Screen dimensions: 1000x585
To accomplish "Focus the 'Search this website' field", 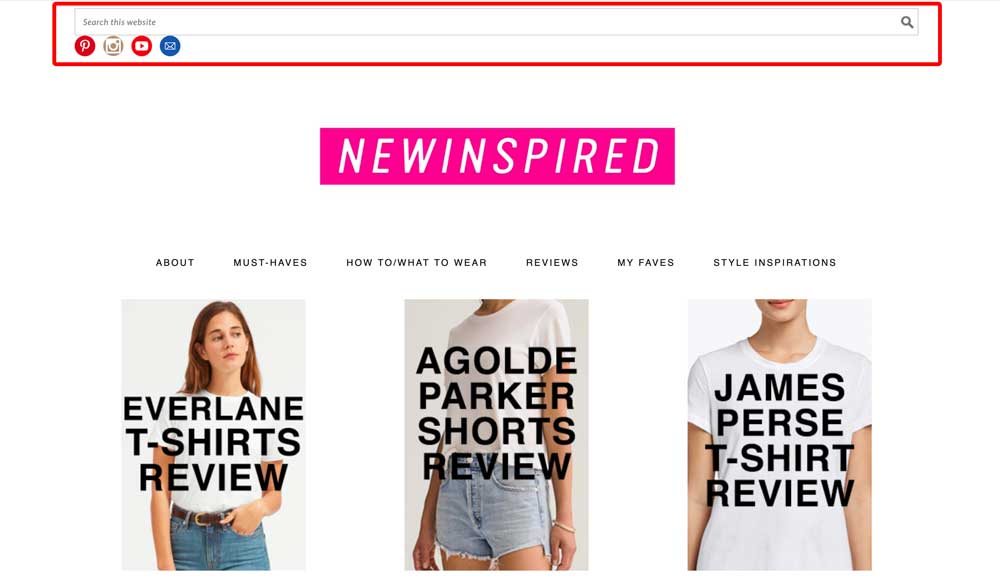I will [x=496, y=22].
